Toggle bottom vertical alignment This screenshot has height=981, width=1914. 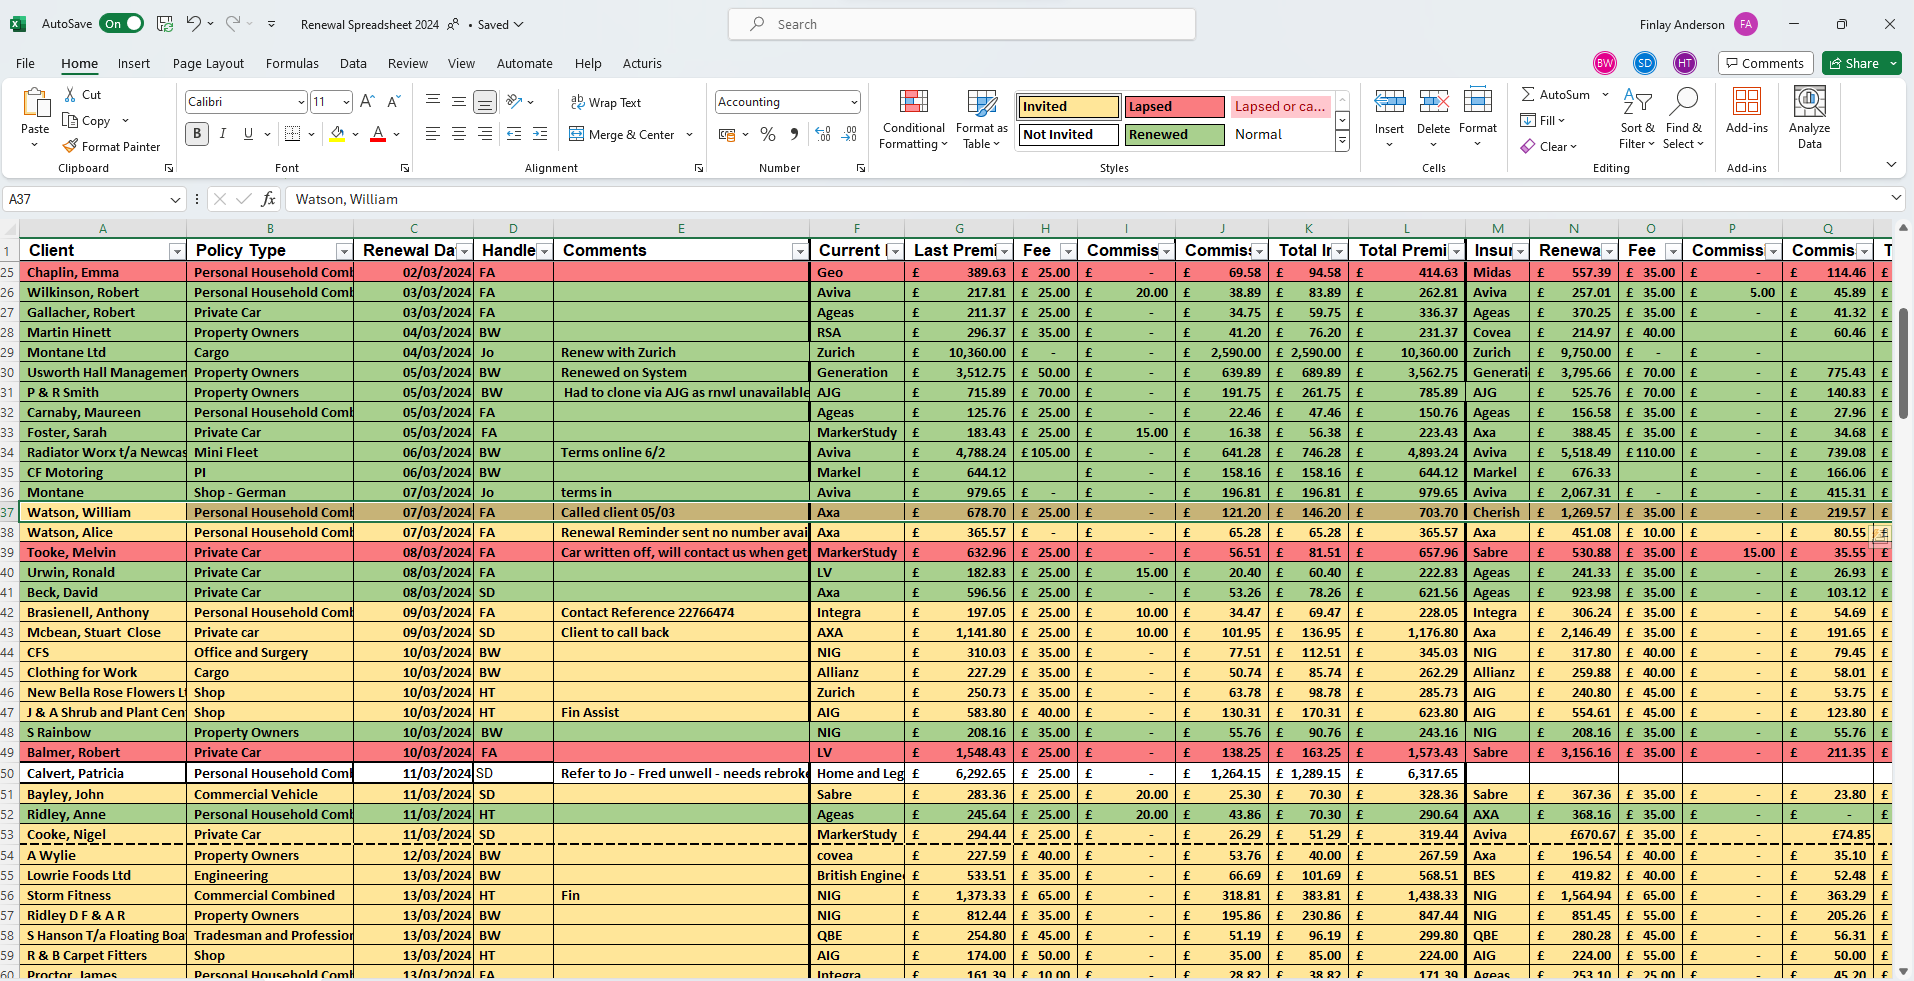coord(484,101)
